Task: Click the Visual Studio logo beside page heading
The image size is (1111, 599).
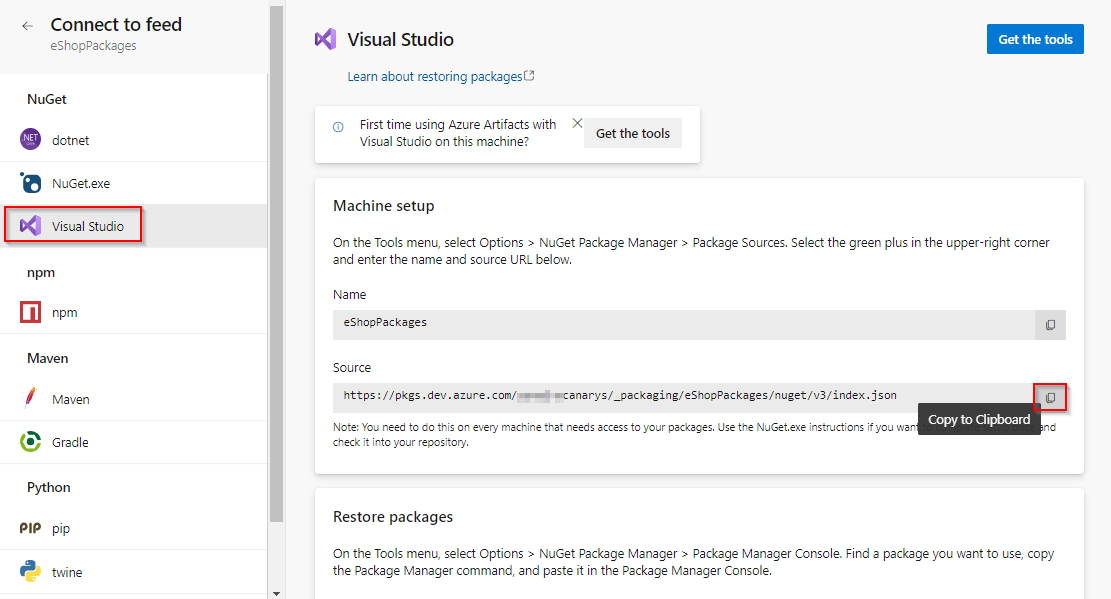Action: 325,39
